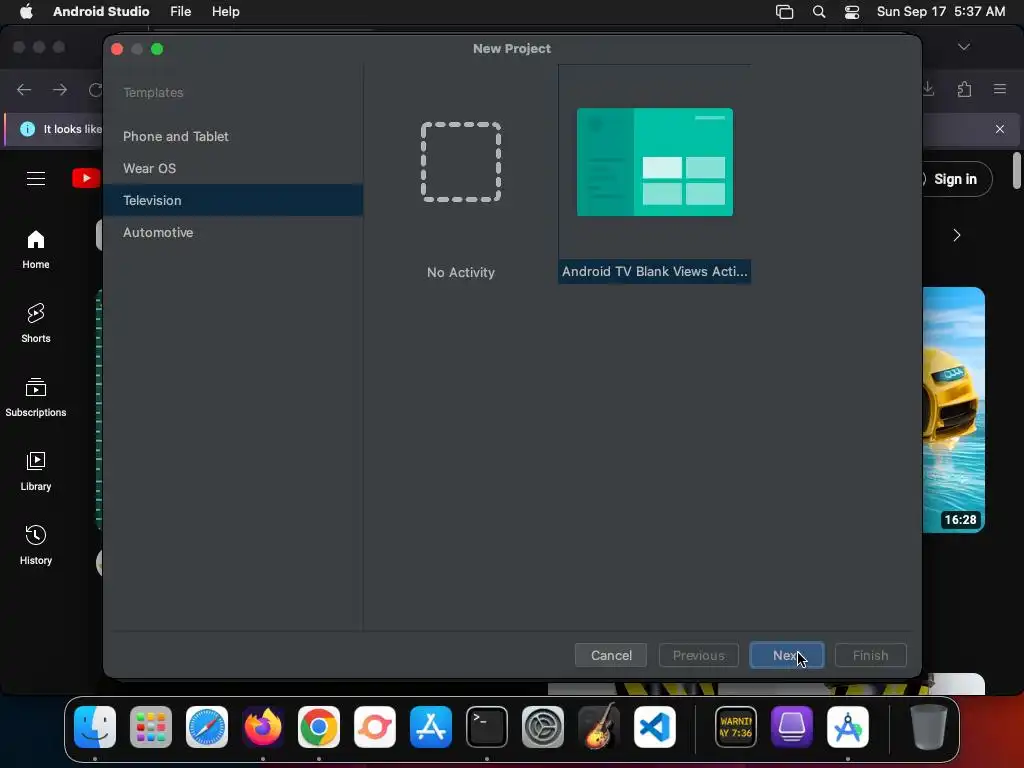The image size is (1024, 768).
Task: Toggle the YouTube hamburger guide menu
Action: pos(36,178)
